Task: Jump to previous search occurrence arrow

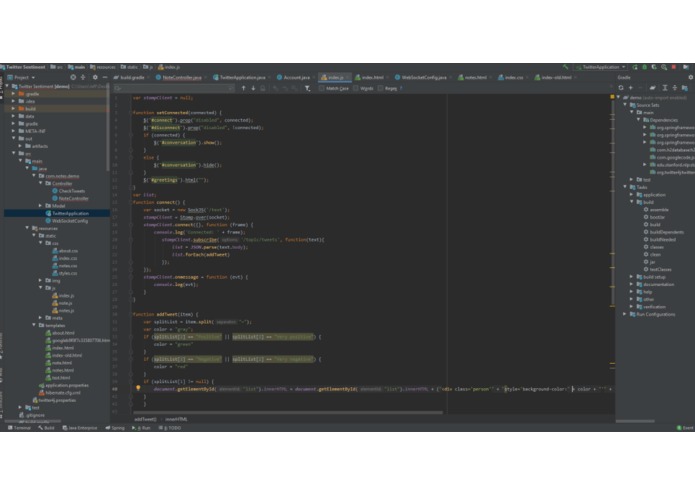Action: pos(243,88)
